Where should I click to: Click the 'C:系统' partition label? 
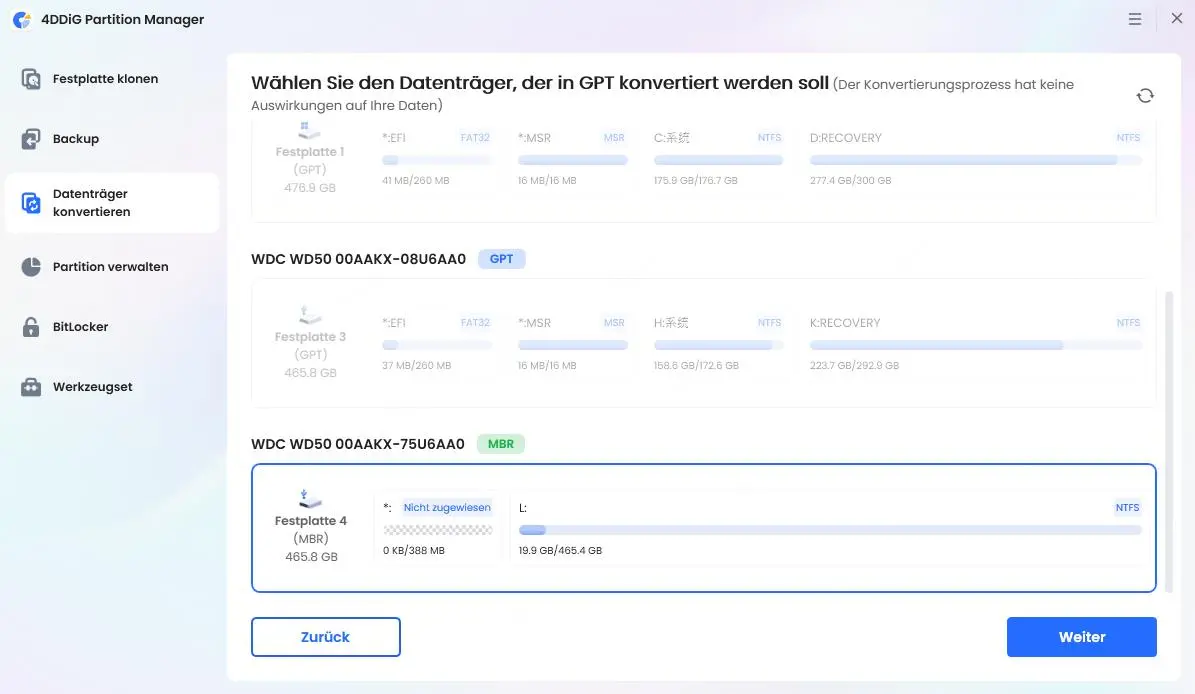point(671,138)
